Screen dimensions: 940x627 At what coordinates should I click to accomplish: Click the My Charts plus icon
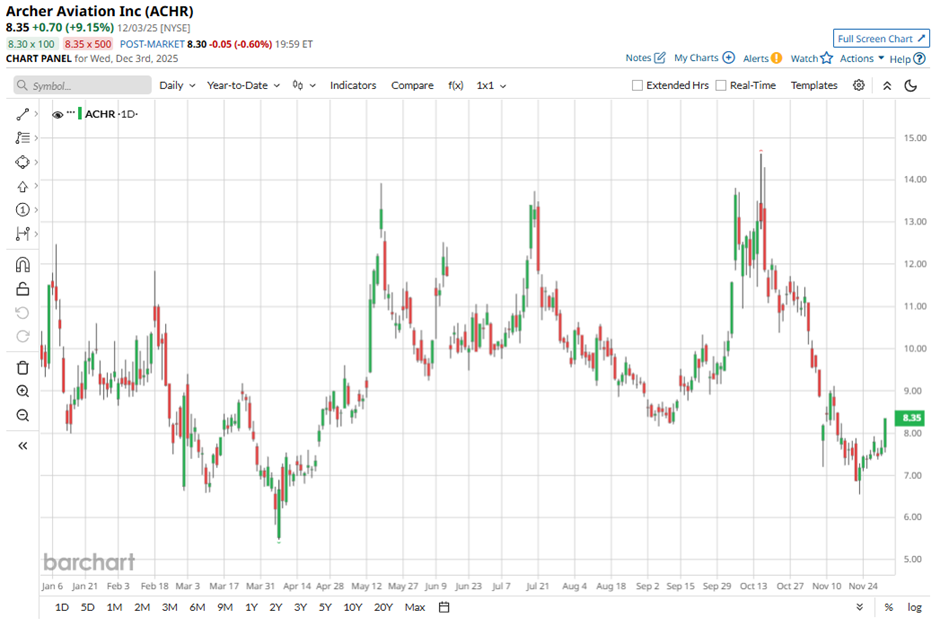pos(728,58)
